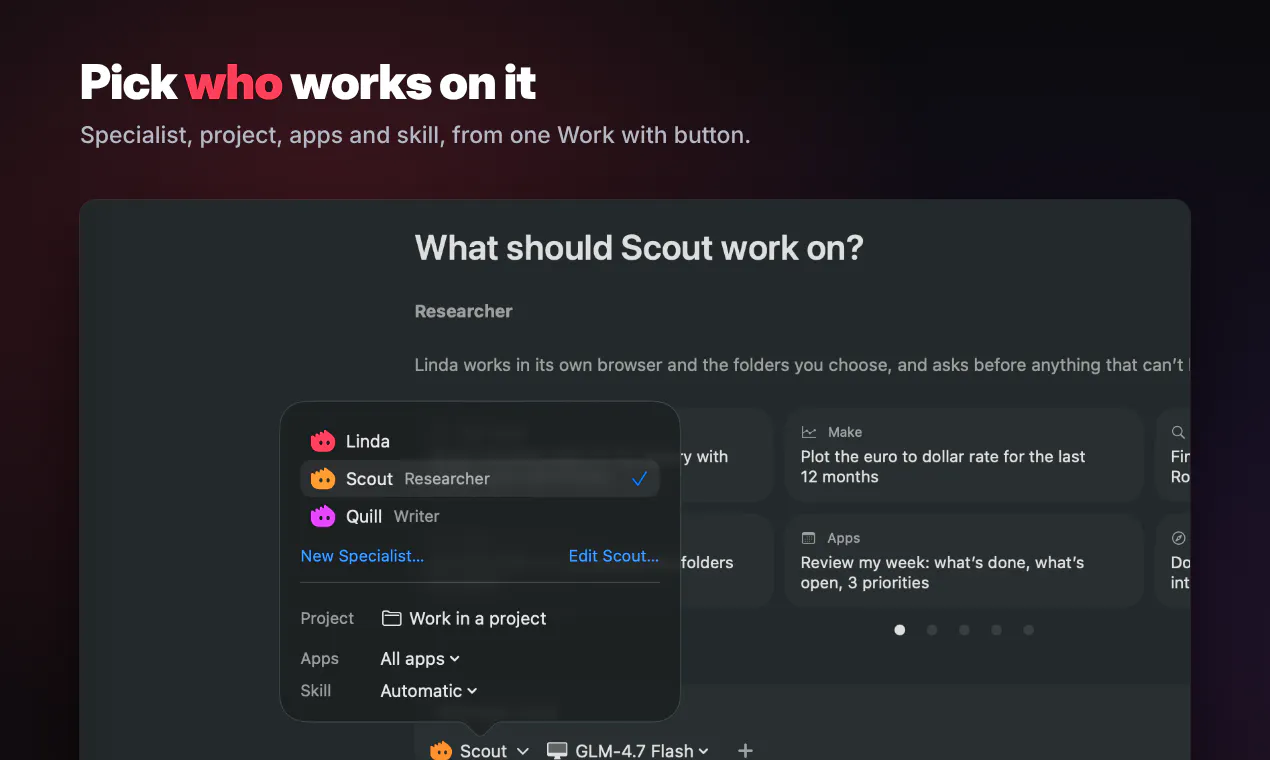The image size is (1270, 760).
Task: Click Work in a project option
Action: (464, 618)
